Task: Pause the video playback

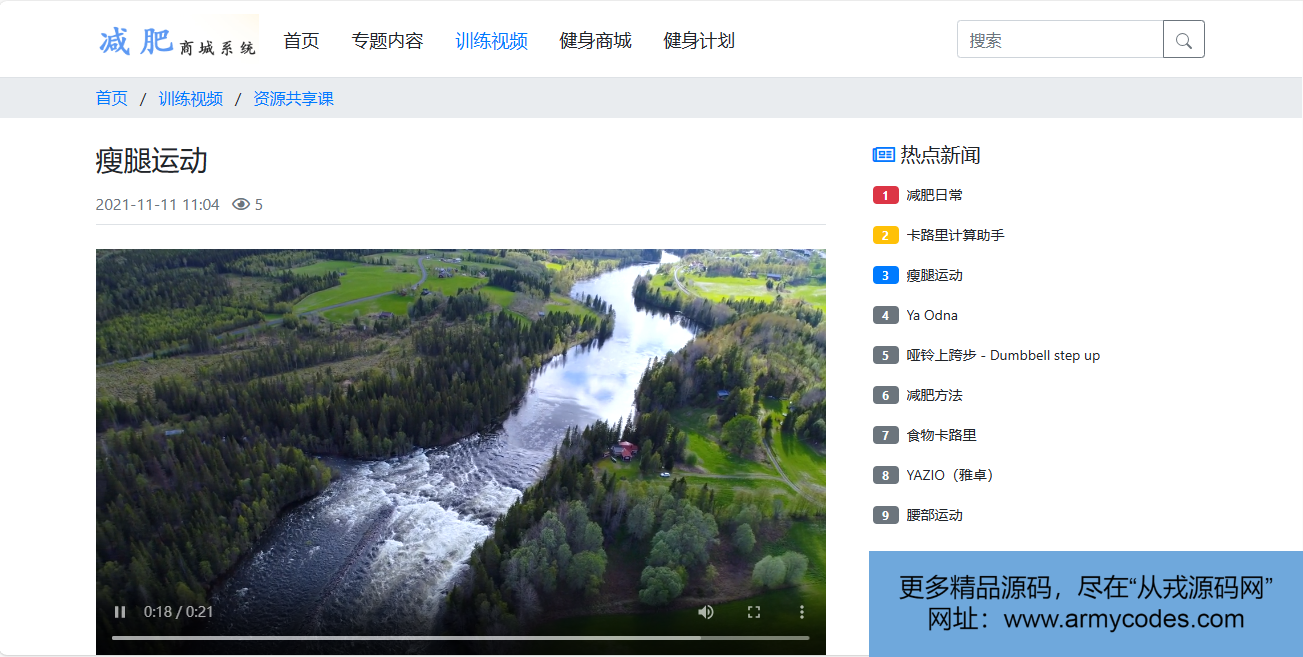Action: coord(120,612)
